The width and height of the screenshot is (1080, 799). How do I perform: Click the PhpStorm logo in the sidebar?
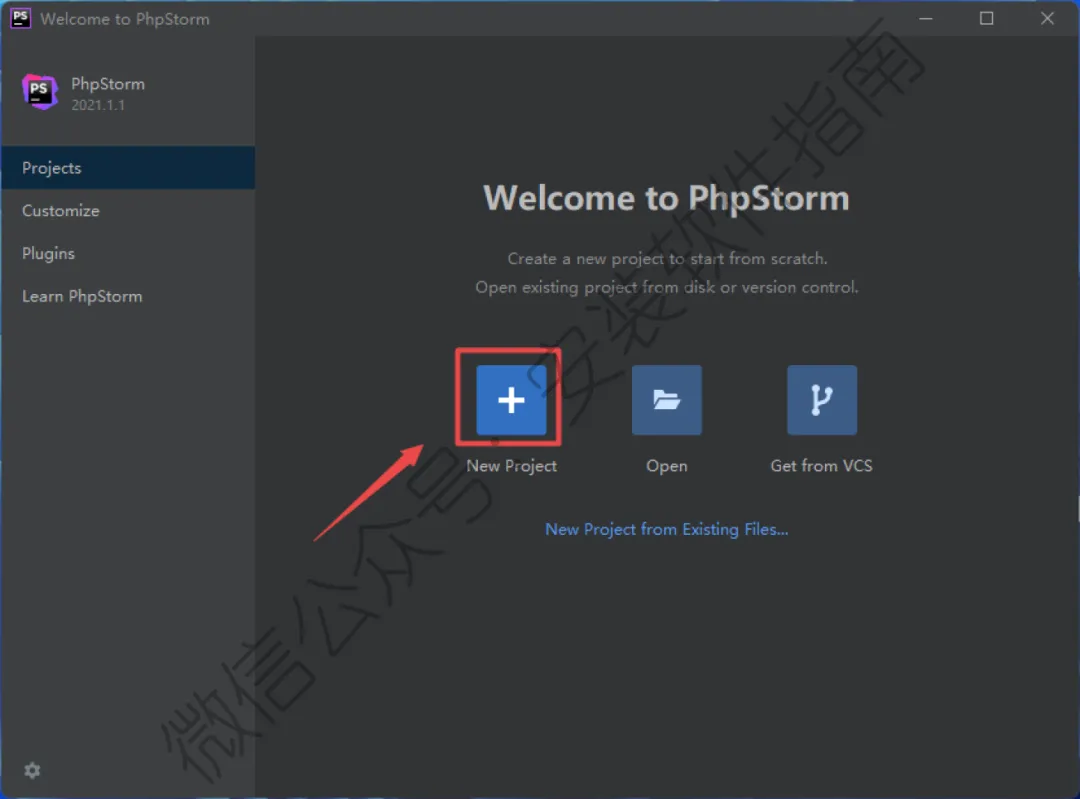tap(39, 92)
